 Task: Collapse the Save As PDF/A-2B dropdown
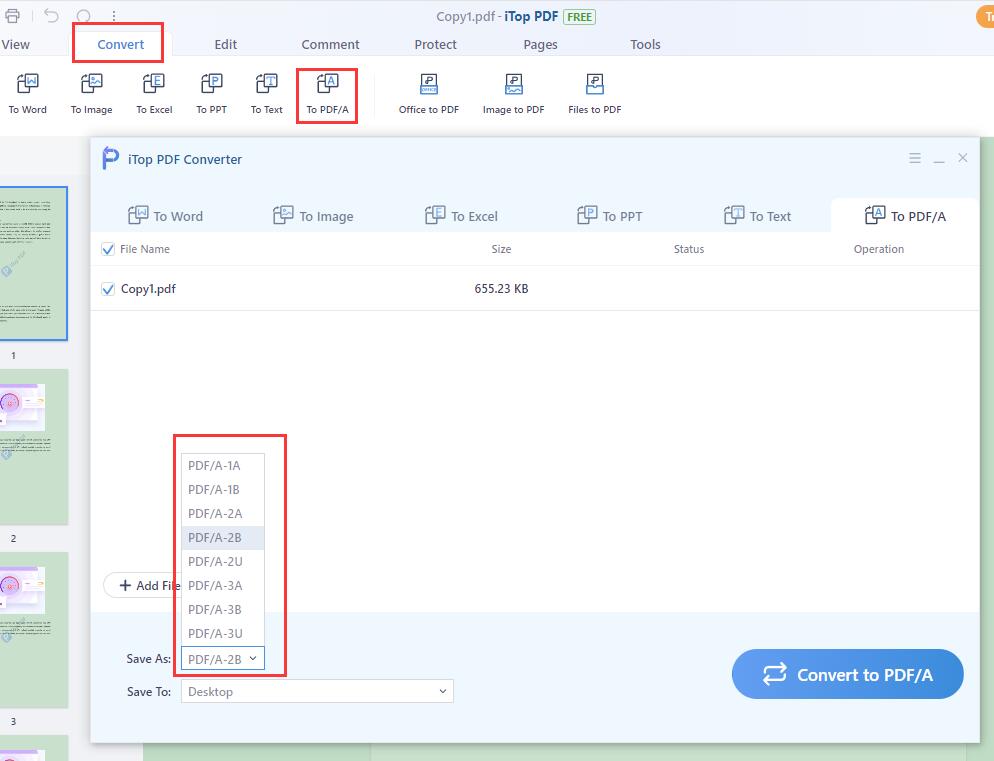pyautogui.click(x=223, y=659)
